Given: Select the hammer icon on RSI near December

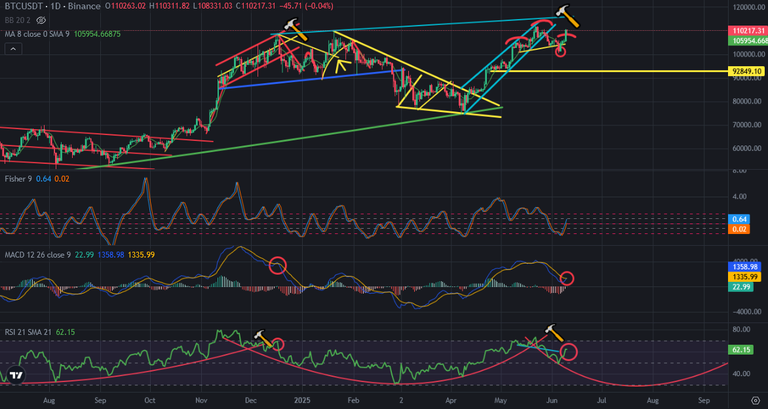Looking at the screenshot, I should tap(263, 339).
